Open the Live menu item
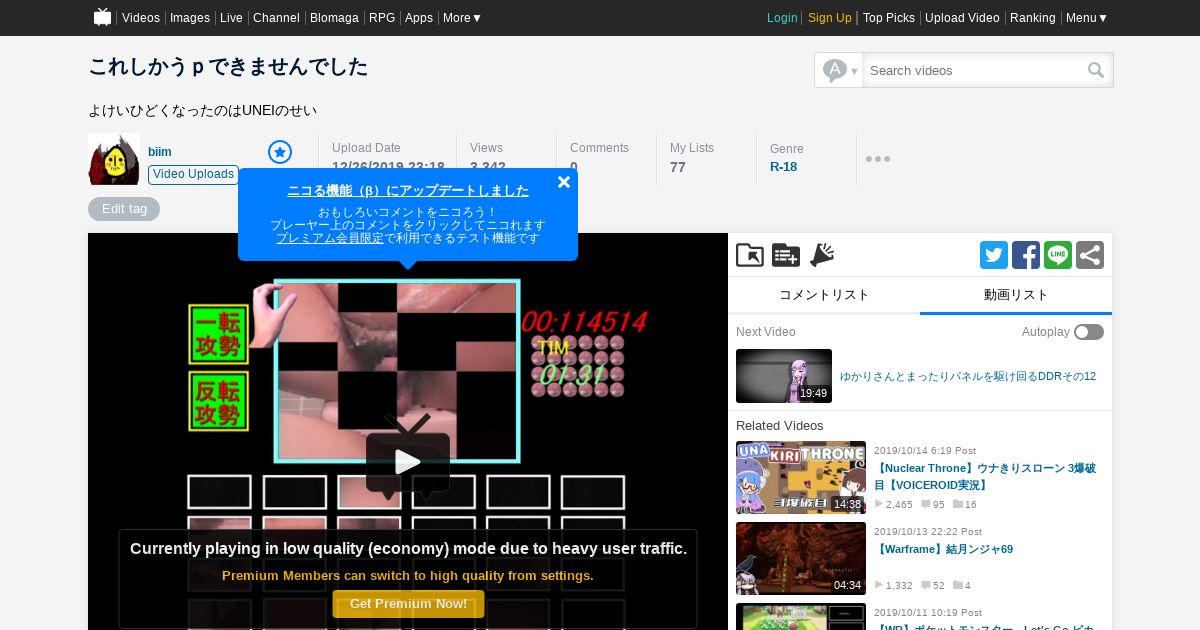 point(231,18)
